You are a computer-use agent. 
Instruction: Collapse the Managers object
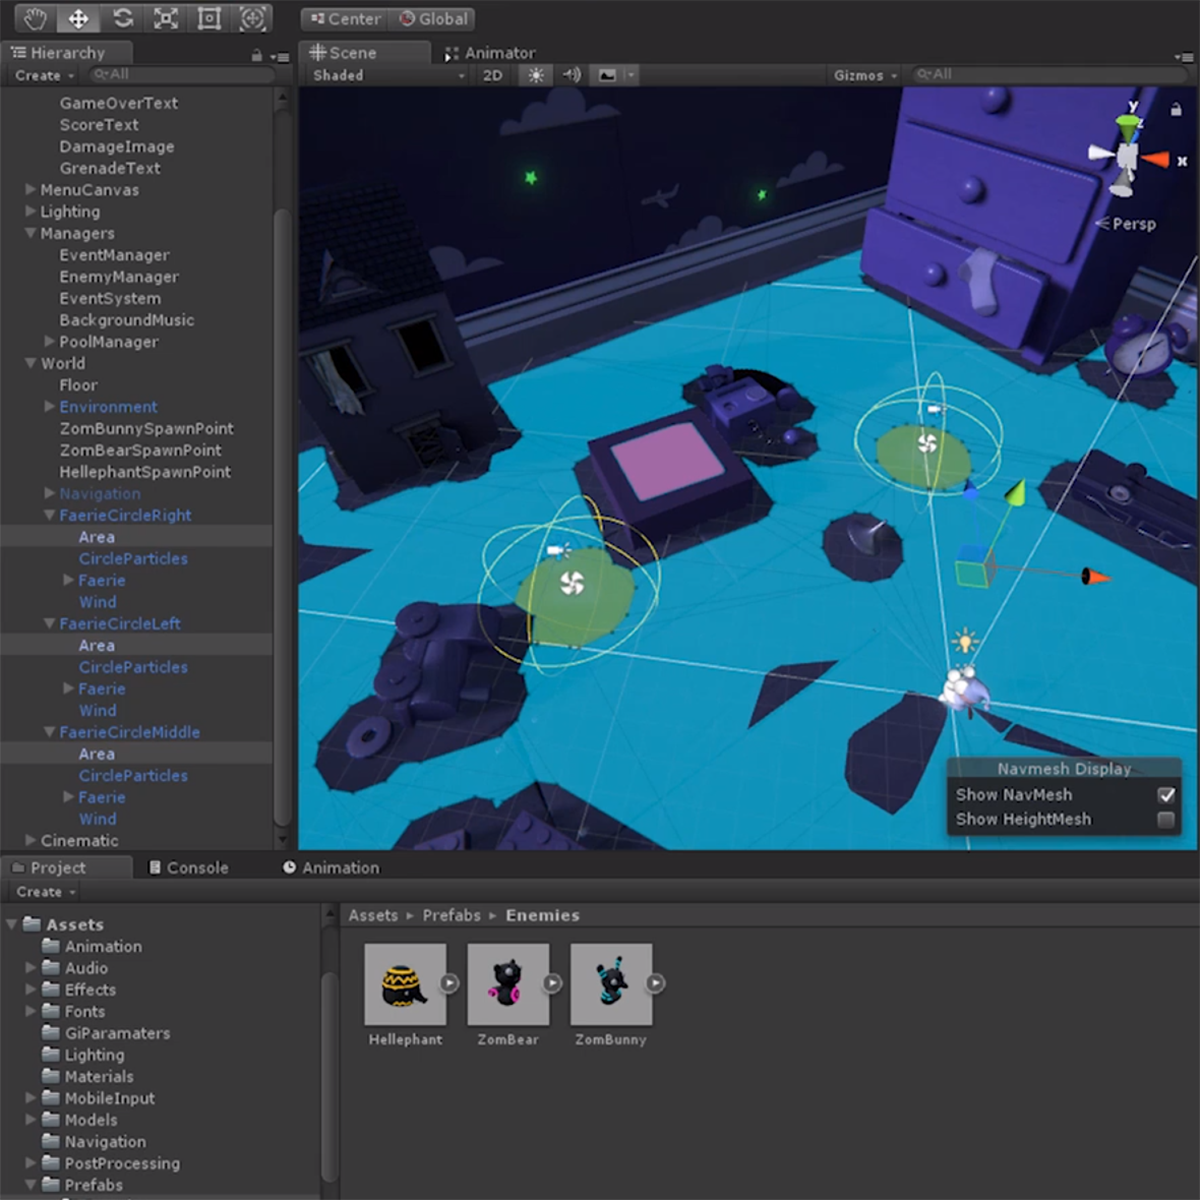[x=30, y=232]
